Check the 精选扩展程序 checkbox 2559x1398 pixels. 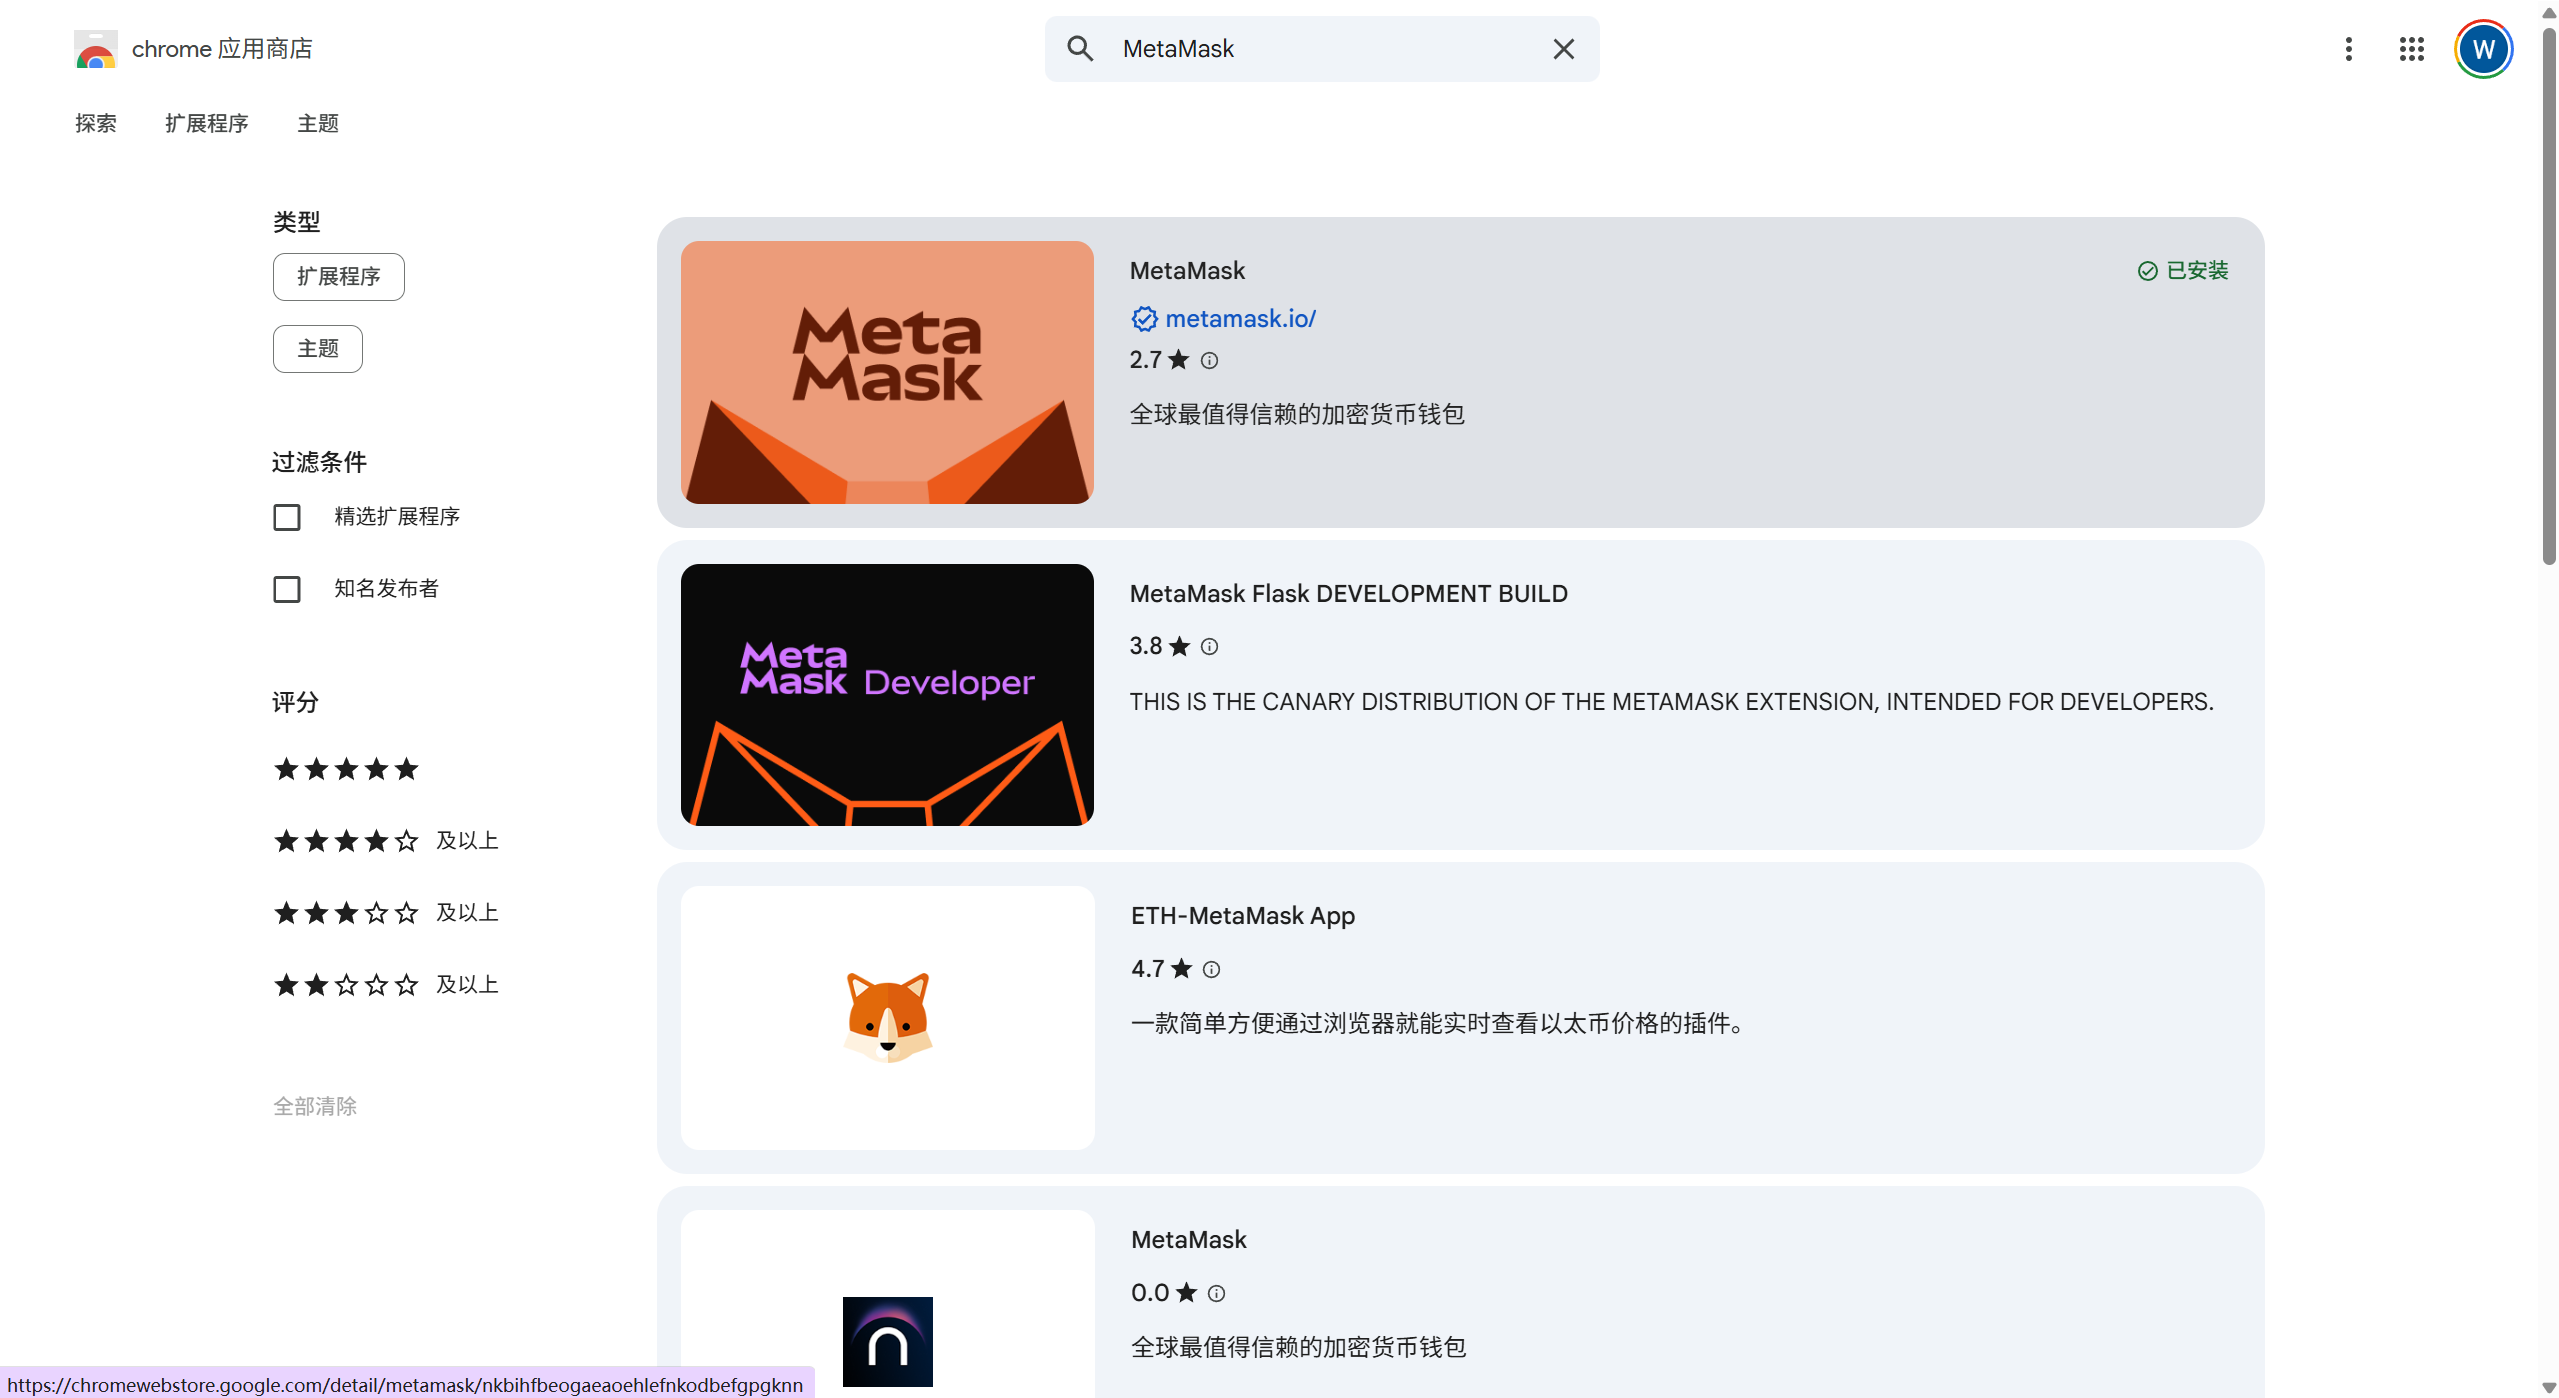287,517
